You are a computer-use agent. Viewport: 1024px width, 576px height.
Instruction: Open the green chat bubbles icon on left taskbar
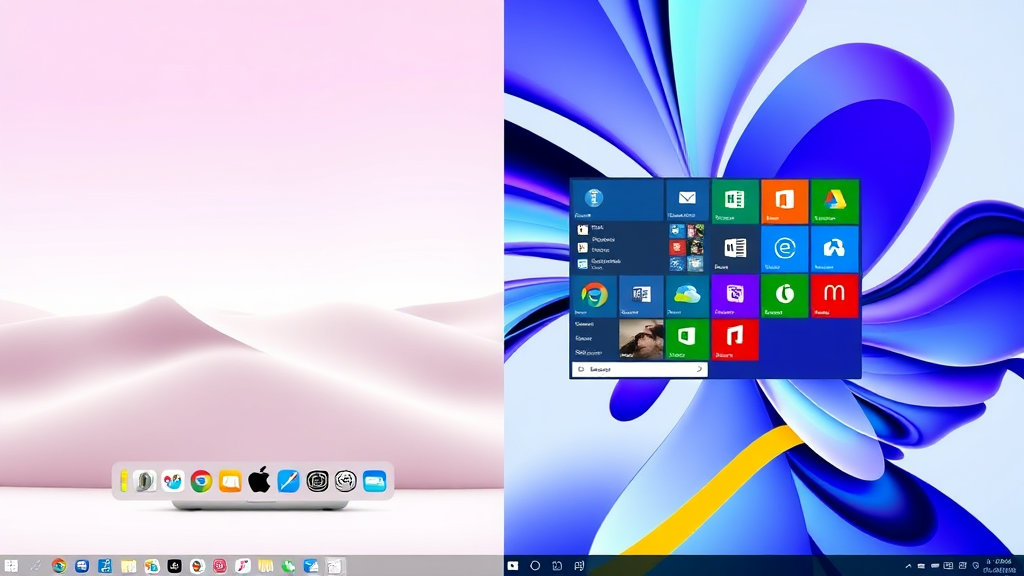[x=288, y=566]
